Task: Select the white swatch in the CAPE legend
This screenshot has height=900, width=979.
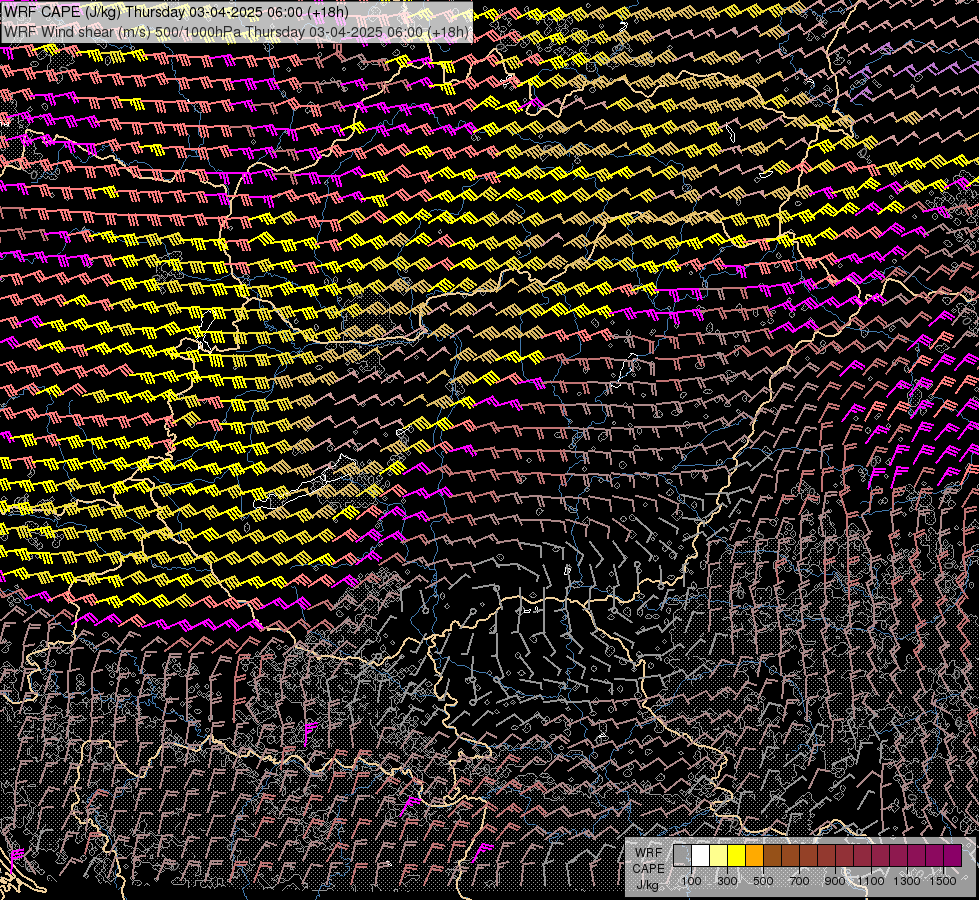Action: point(701,855)
